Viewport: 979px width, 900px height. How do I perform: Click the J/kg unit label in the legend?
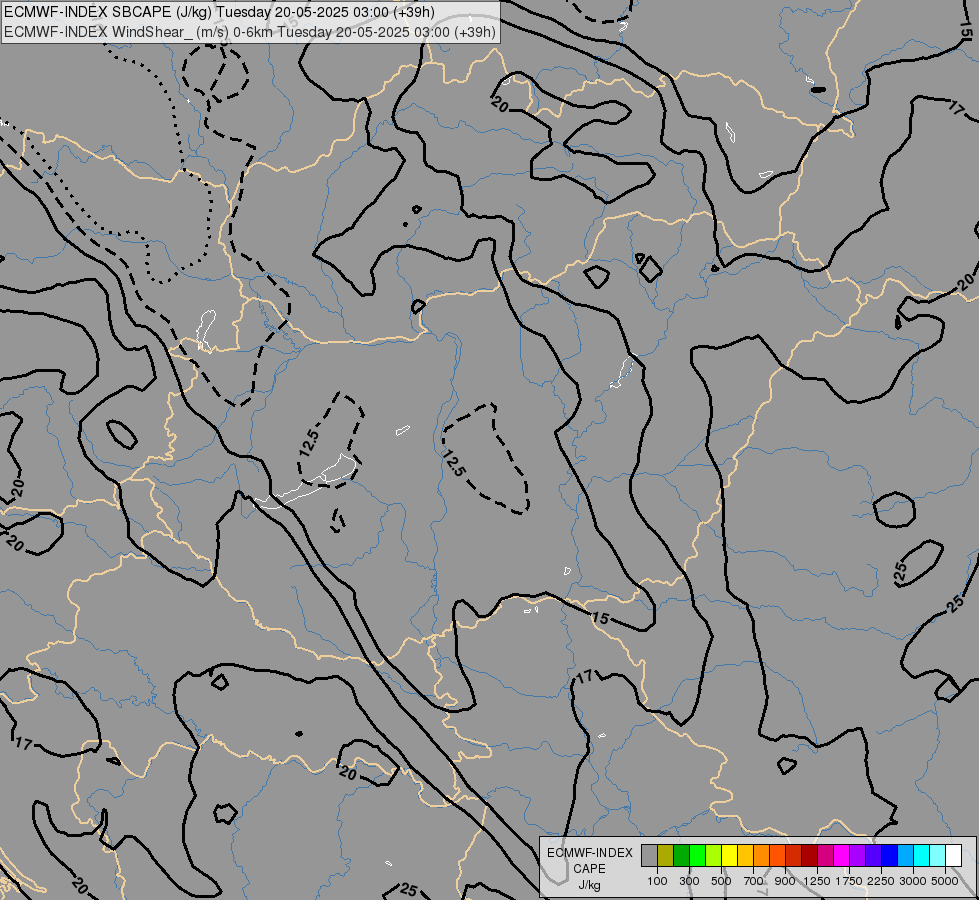[589, 886]
